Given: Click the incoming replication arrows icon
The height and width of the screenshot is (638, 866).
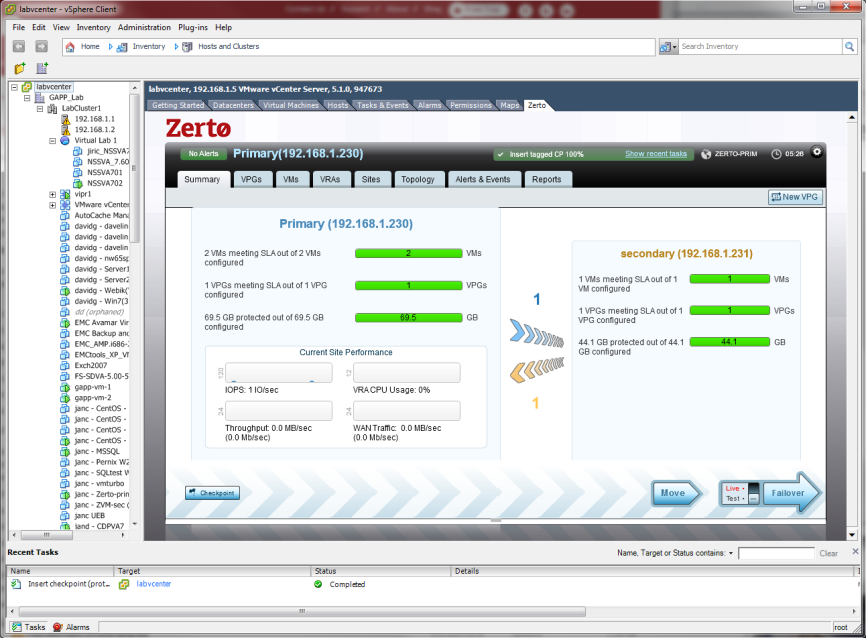Looking at the screenshot, I should point(536,370).
